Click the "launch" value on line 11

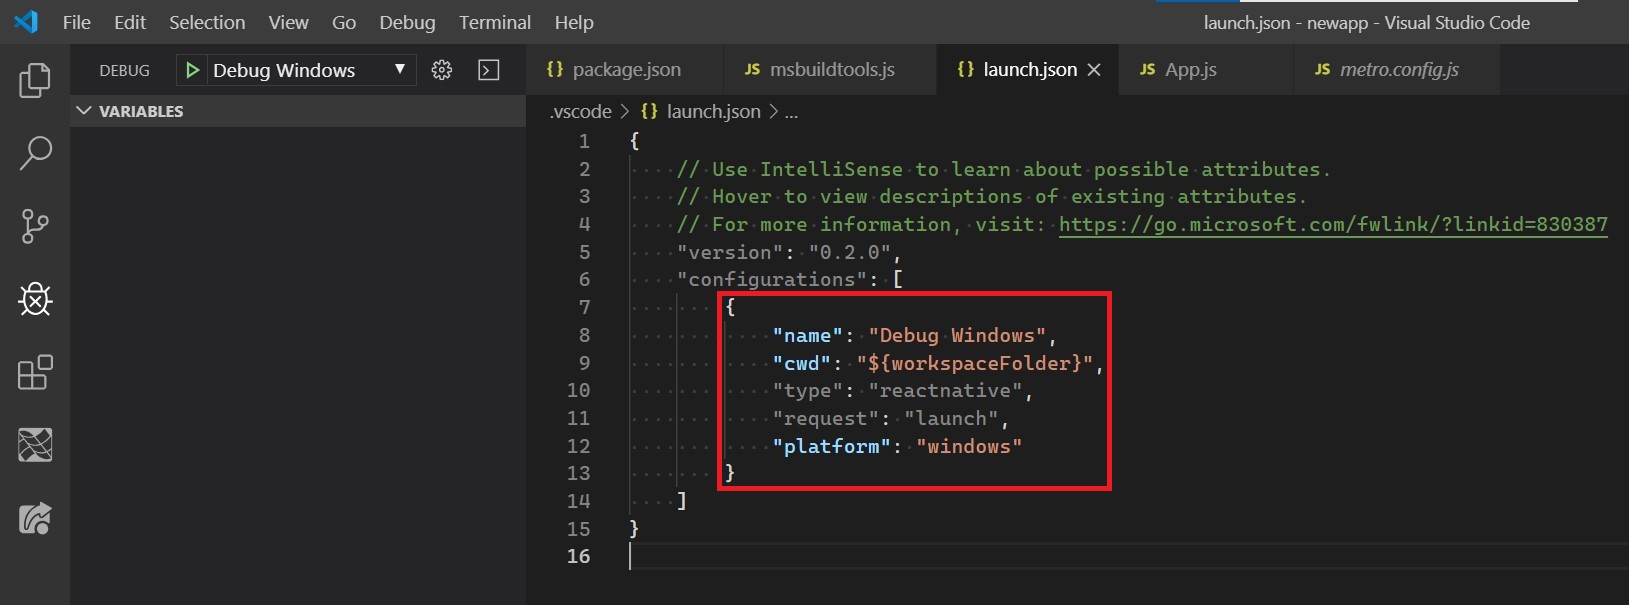coord(951,418)
